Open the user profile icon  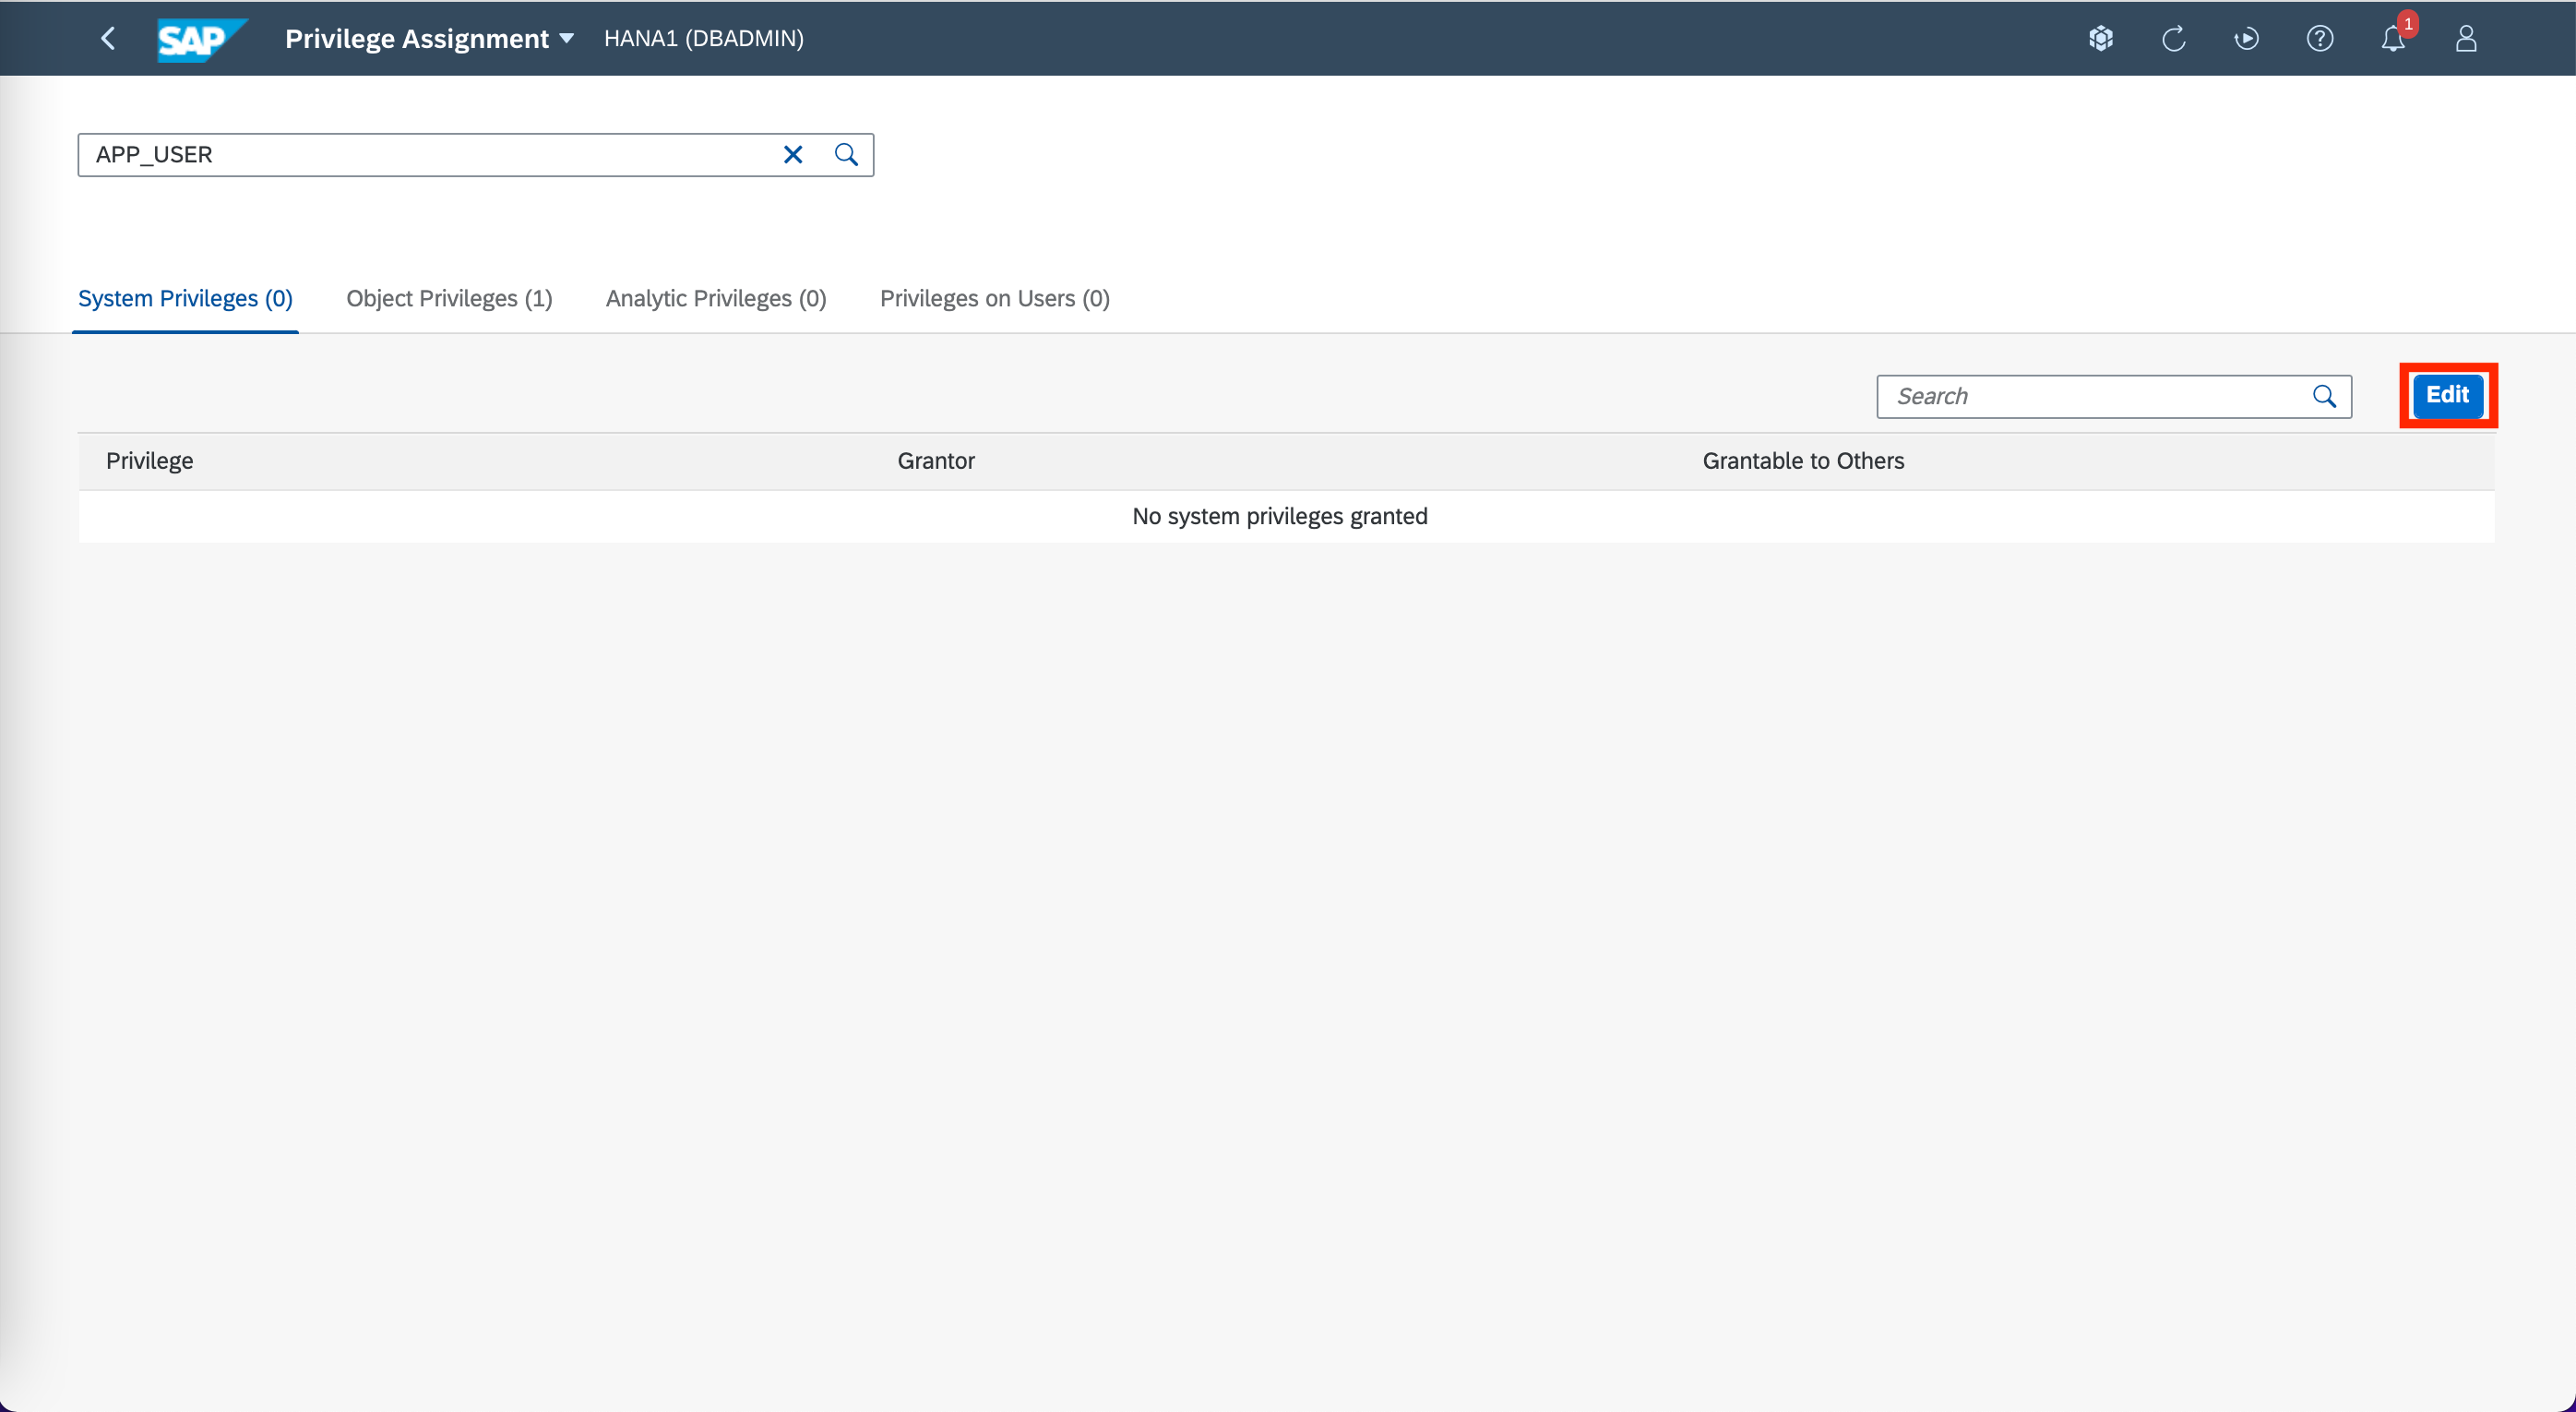(x=2465, y=39)
